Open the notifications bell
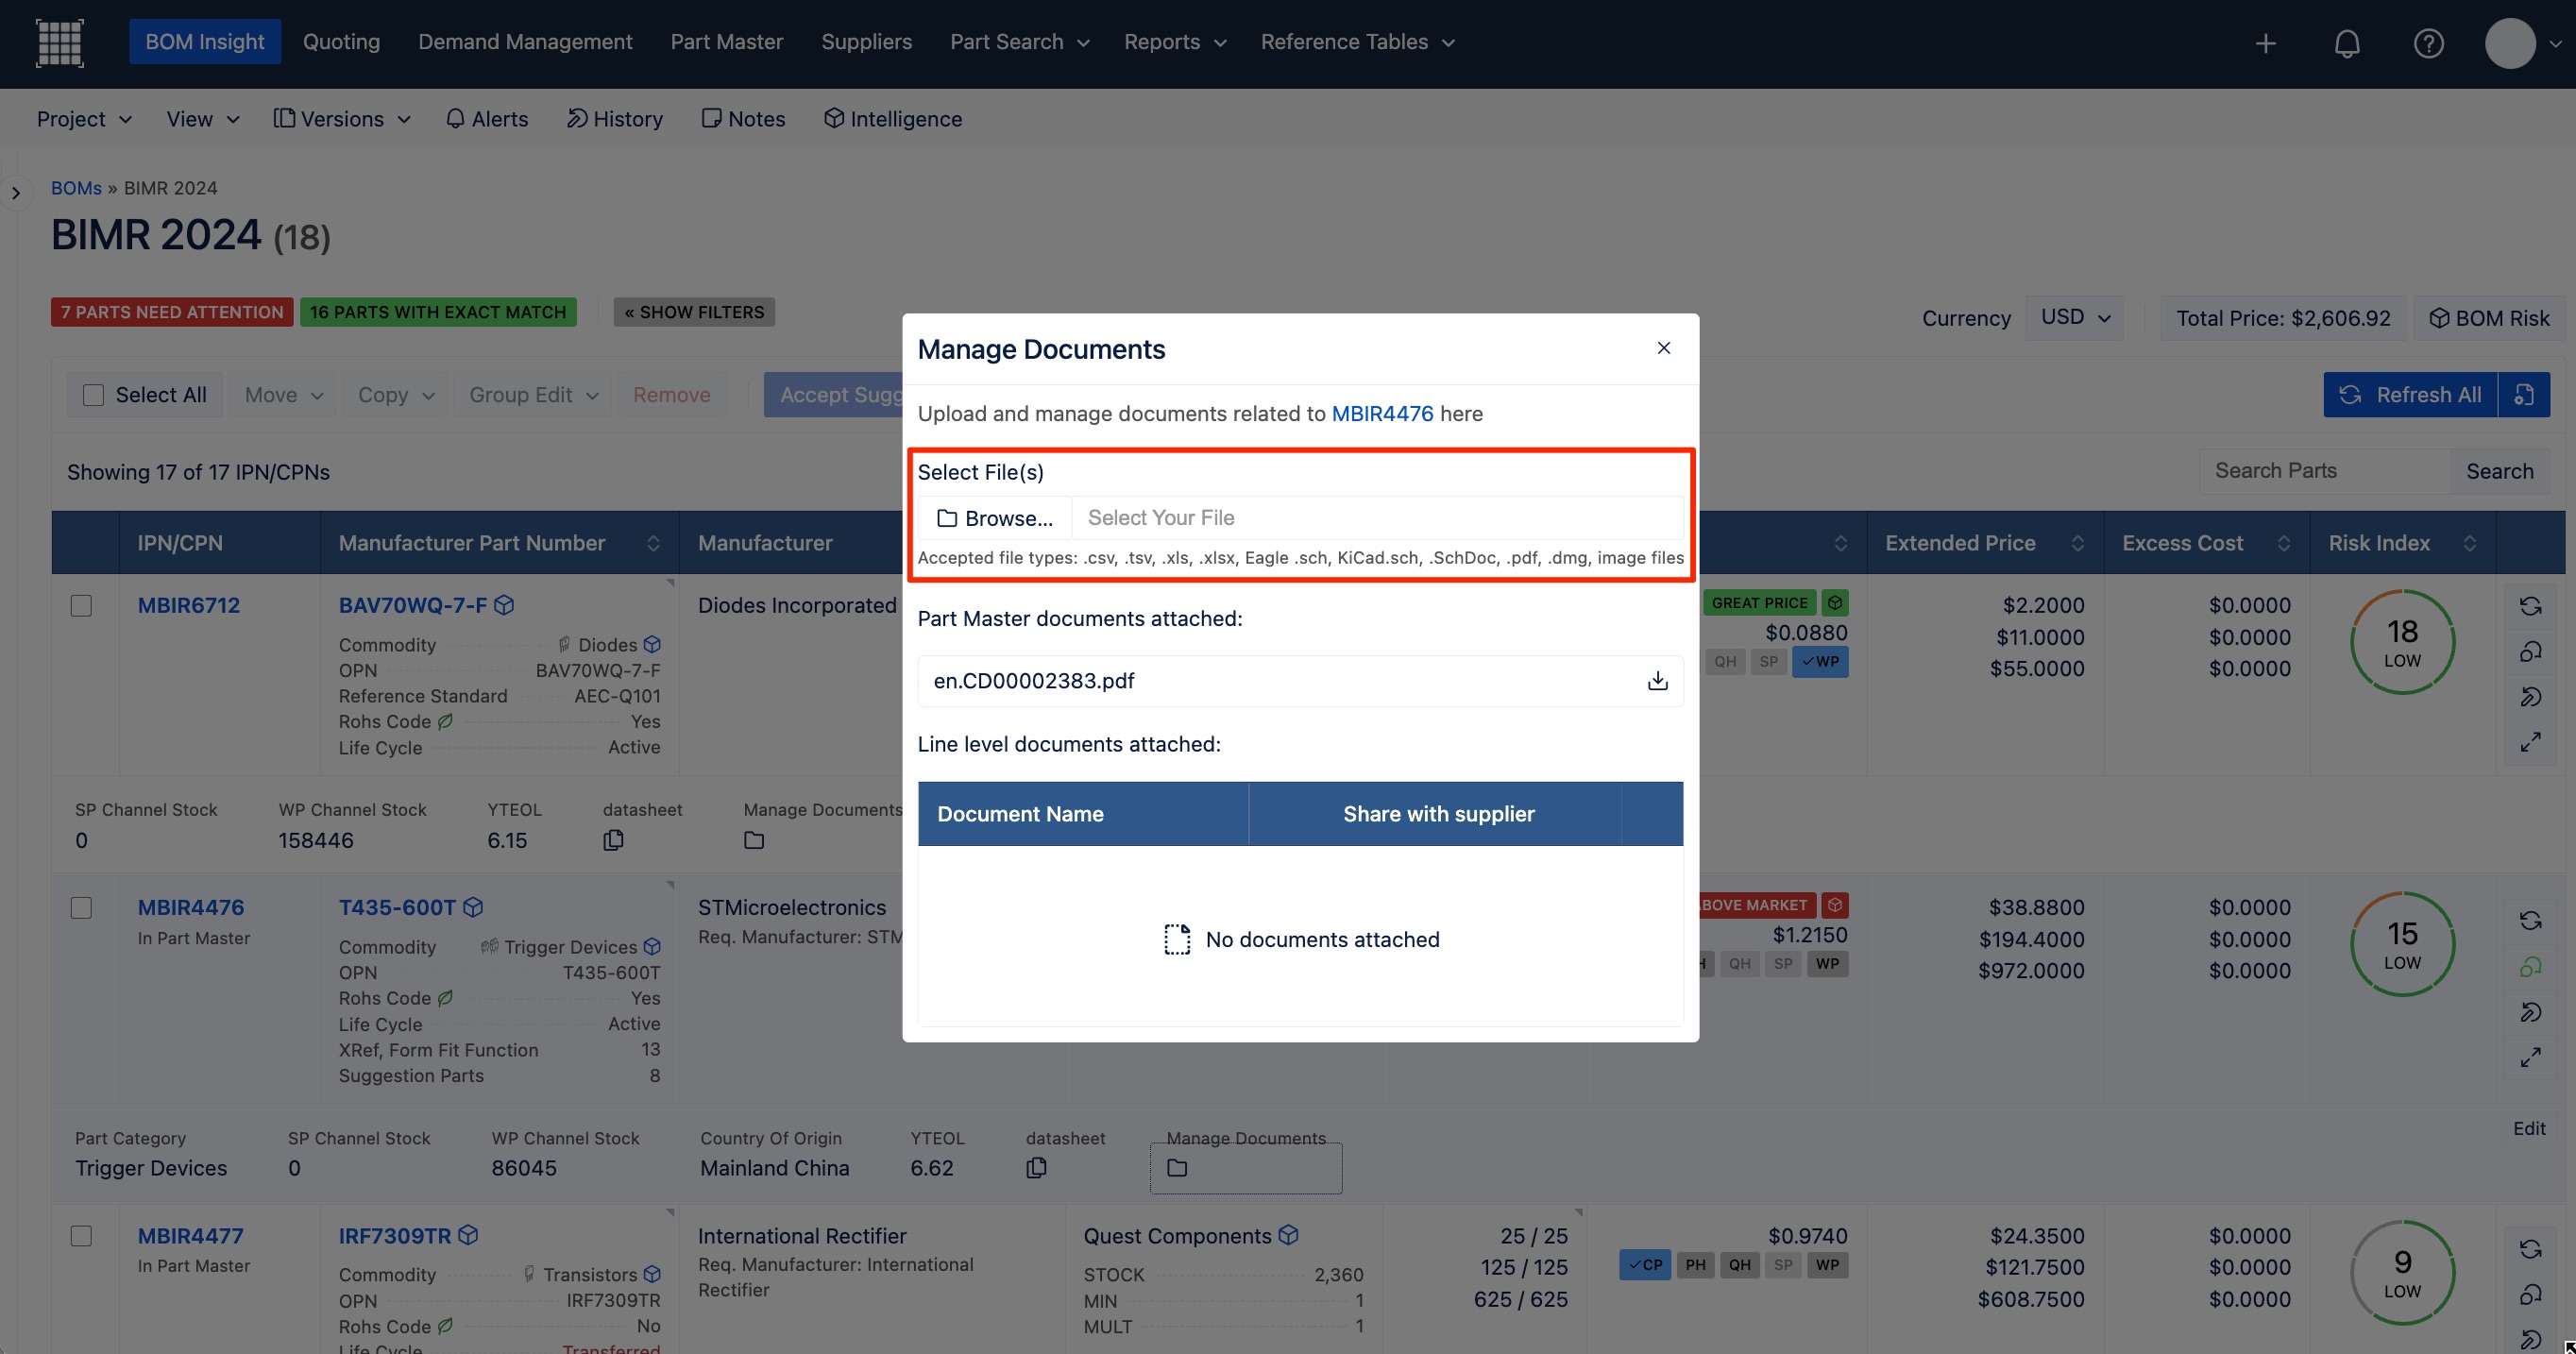Image resolution: width=2576 pixels, height=1354 pixels. click(x=2346, y=43)
